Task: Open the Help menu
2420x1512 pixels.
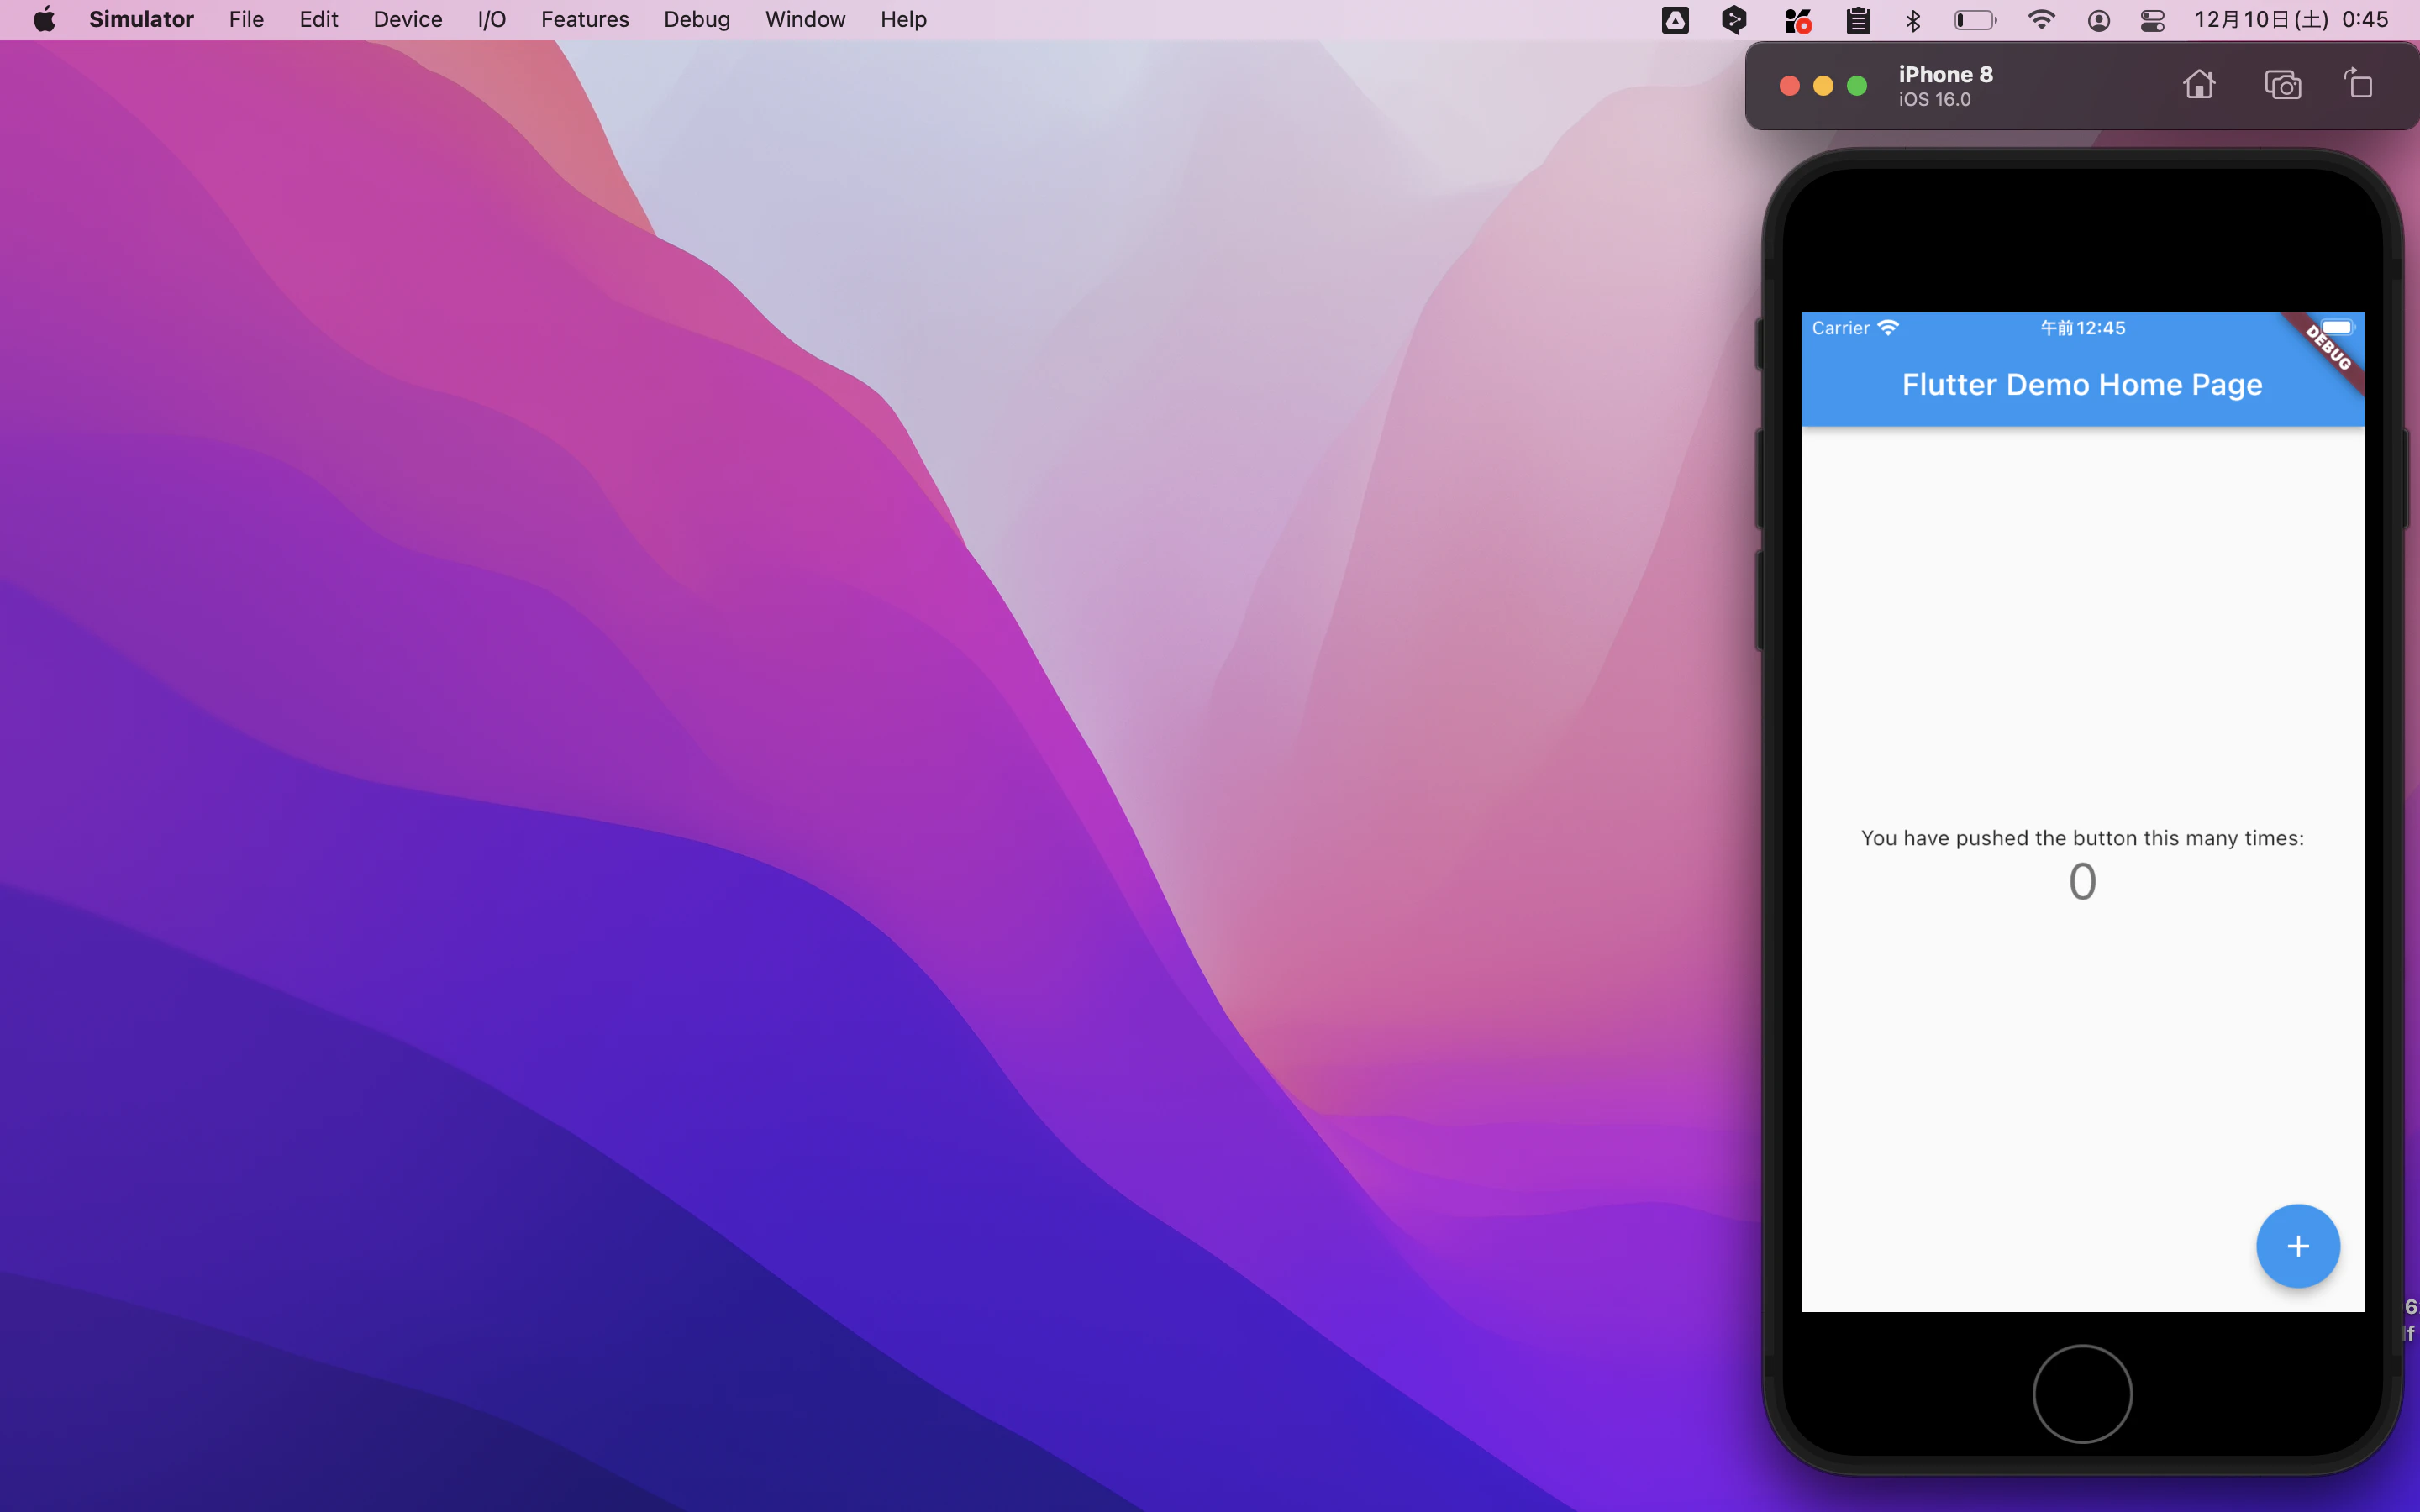Action: 903,19
